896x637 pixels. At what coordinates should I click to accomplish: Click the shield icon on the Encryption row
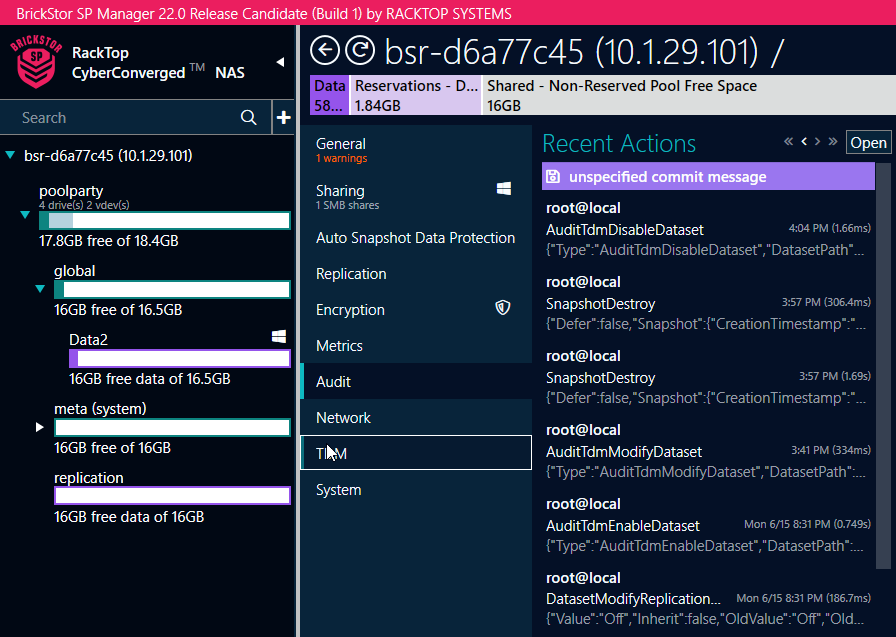pos(503,308)
